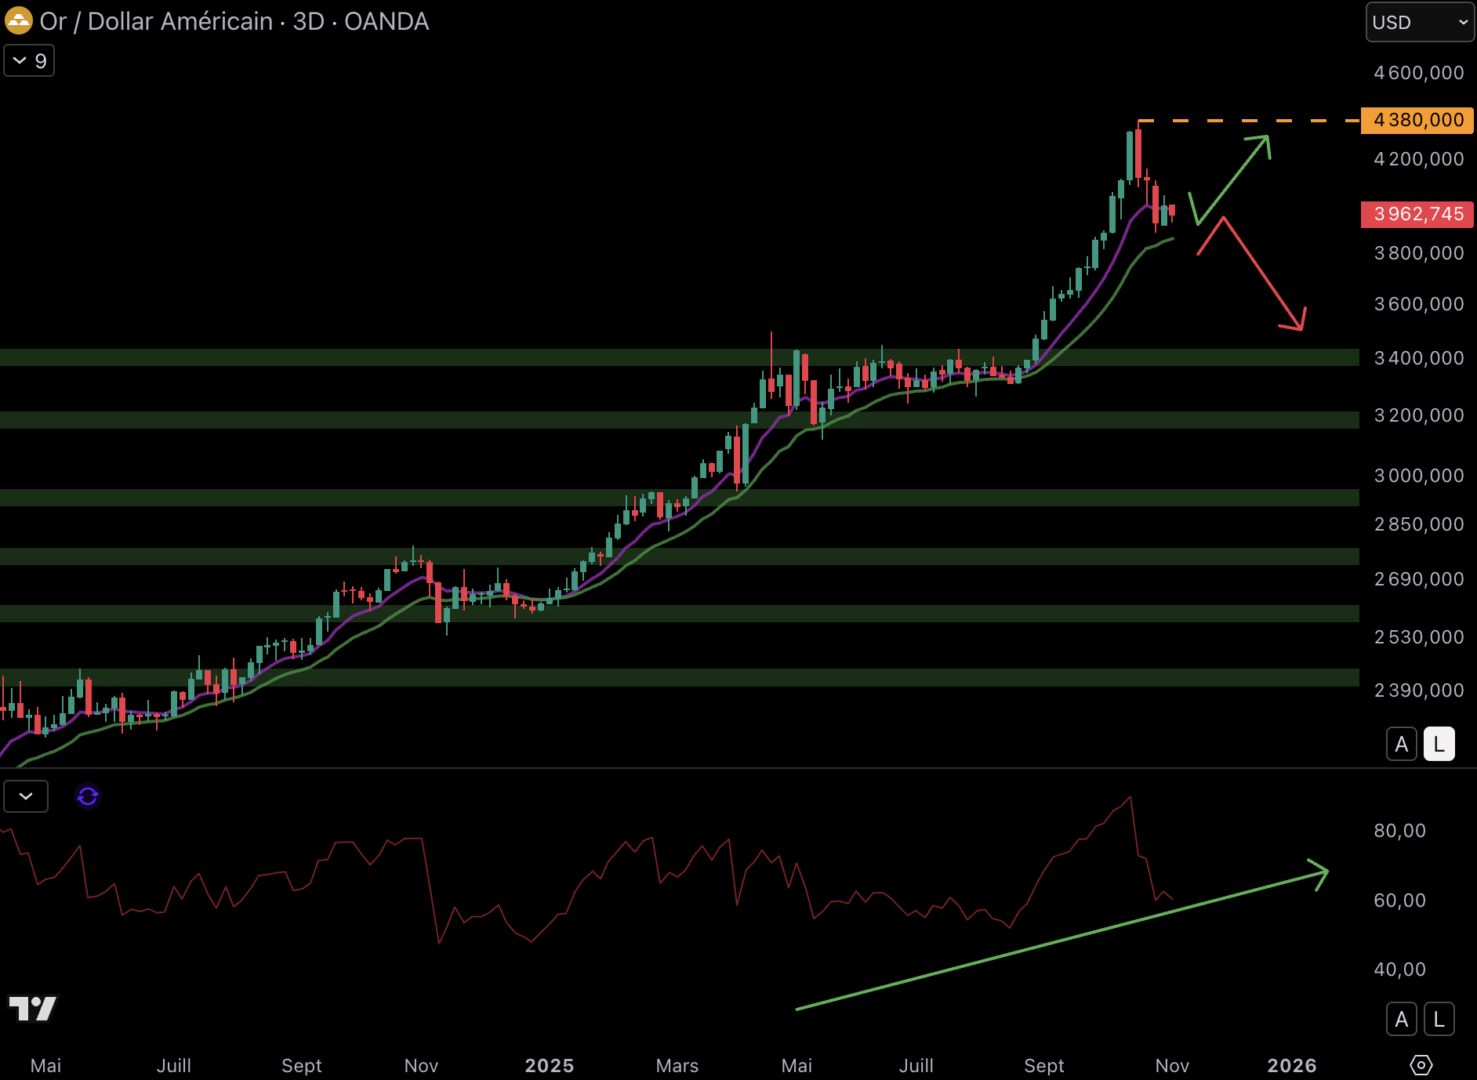
Task: Open chart settings gear on time axis
Action: [1421, 1065]
